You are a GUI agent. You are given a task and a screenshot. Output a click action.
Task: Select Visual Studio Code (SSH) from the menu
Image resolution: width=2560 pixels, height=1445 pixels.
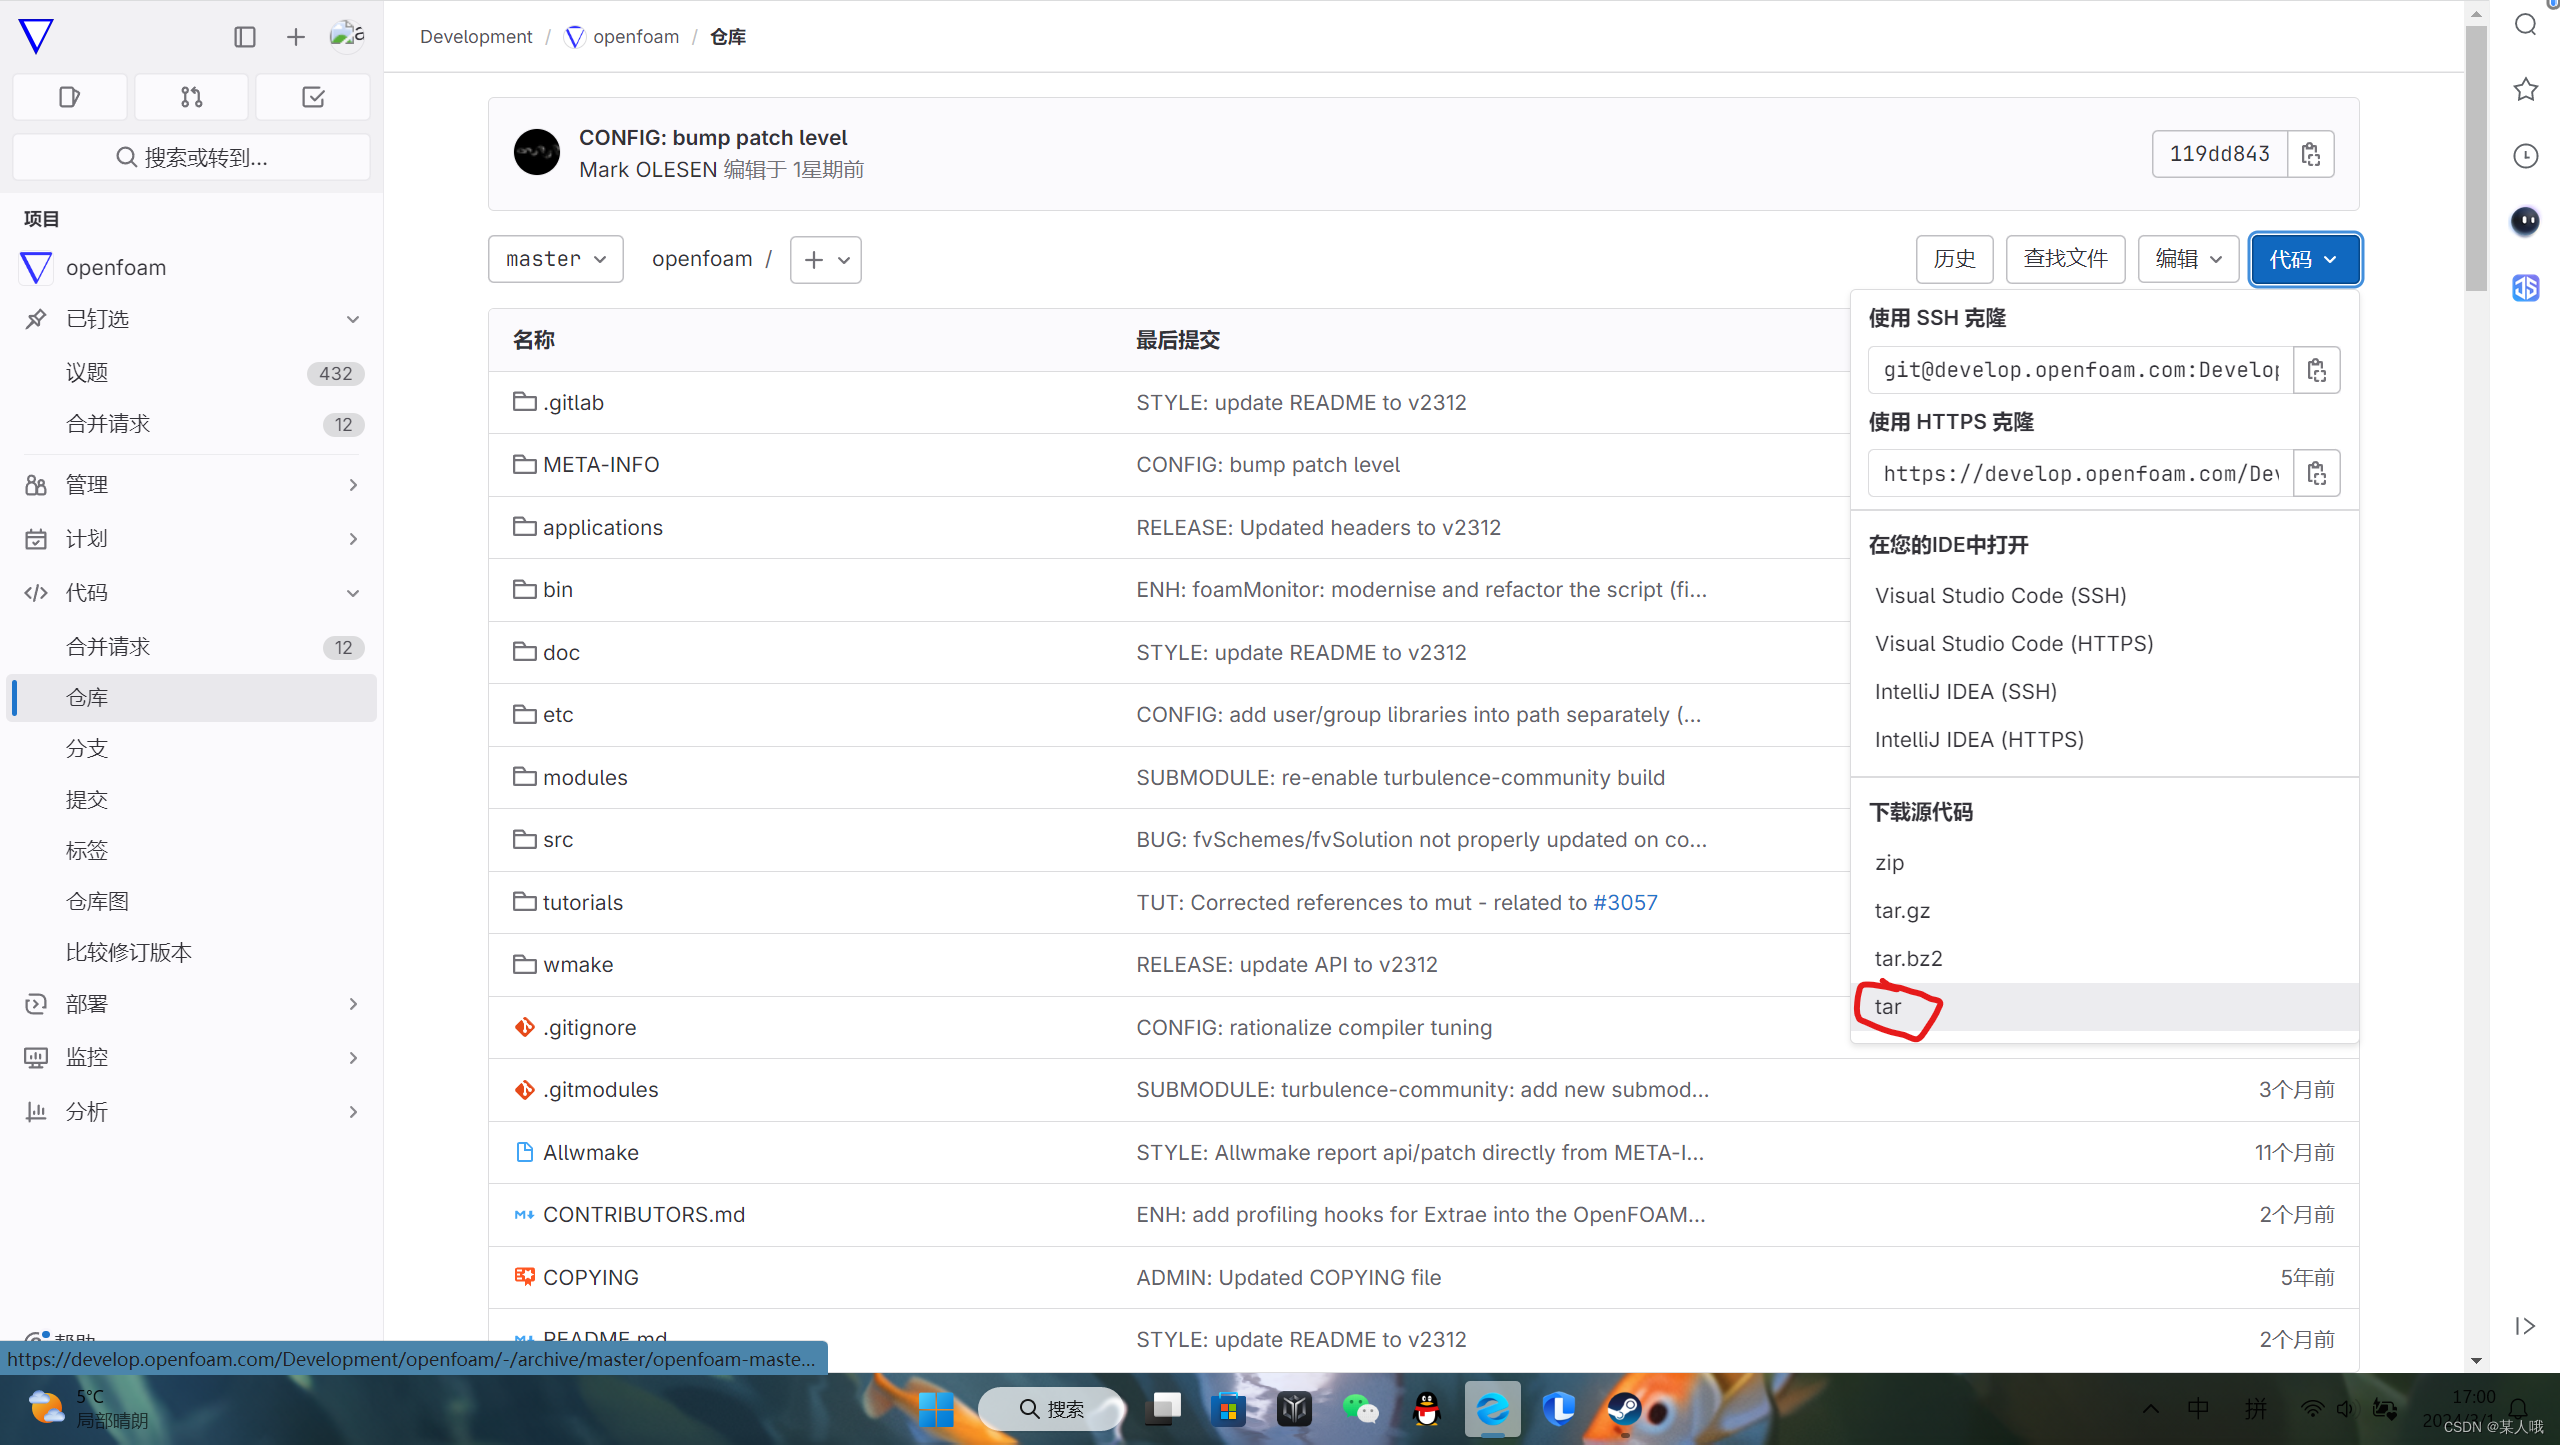pyautogui.click(x=2000, y=595)
